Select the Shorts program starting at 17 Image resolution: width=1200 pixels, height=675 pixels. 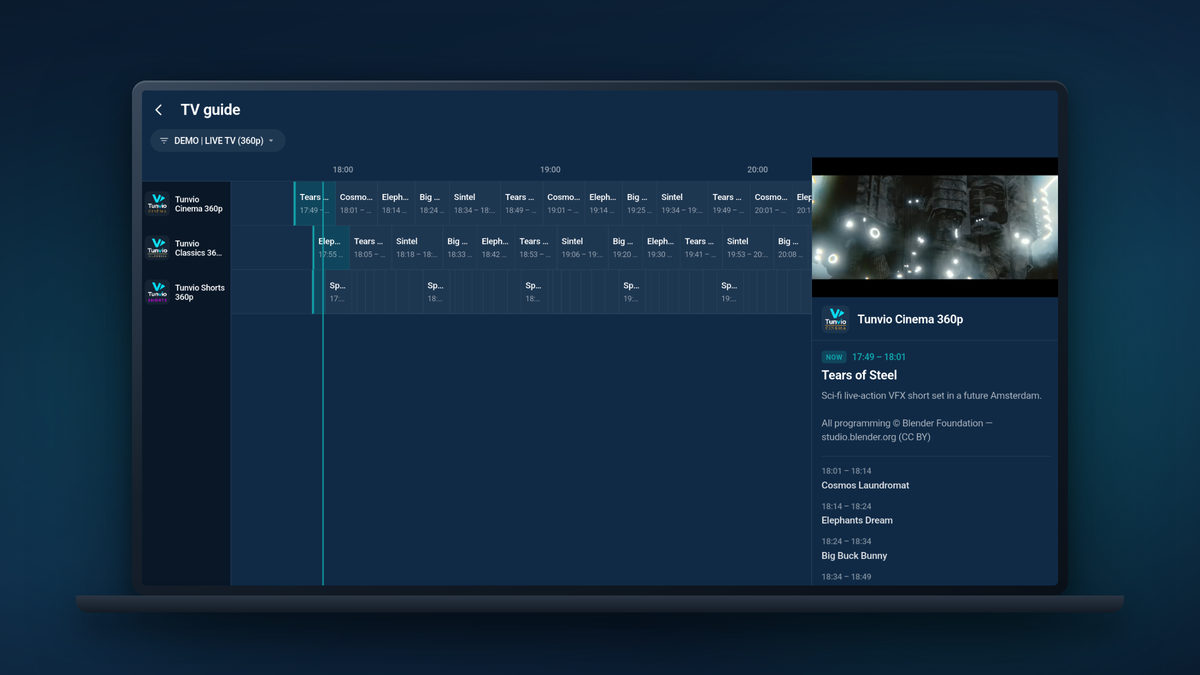tap(337, 291)
